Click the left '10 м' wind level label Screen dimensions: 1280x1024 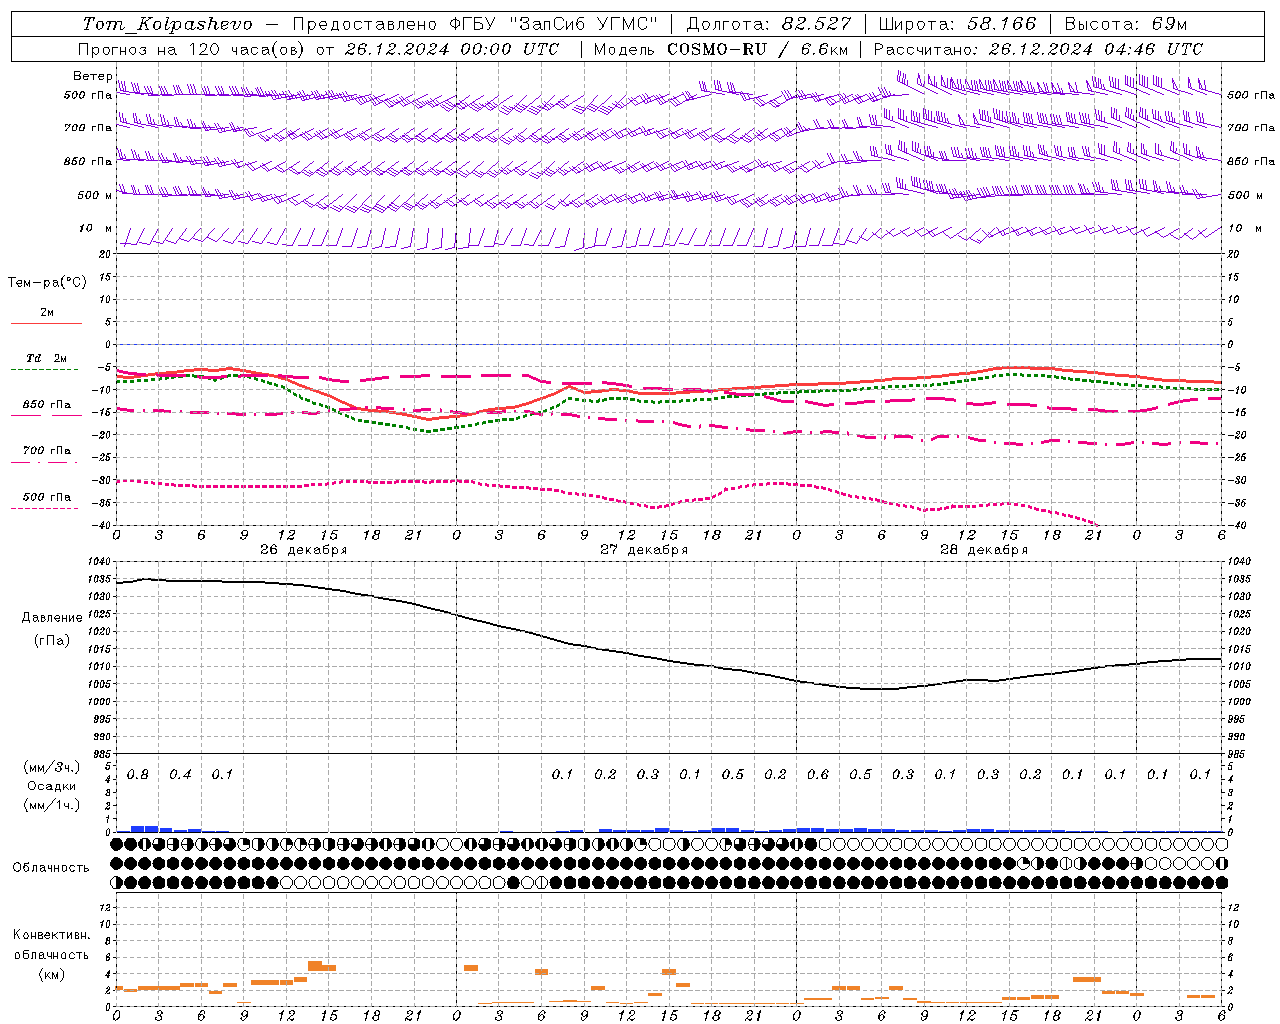(95, 229)
